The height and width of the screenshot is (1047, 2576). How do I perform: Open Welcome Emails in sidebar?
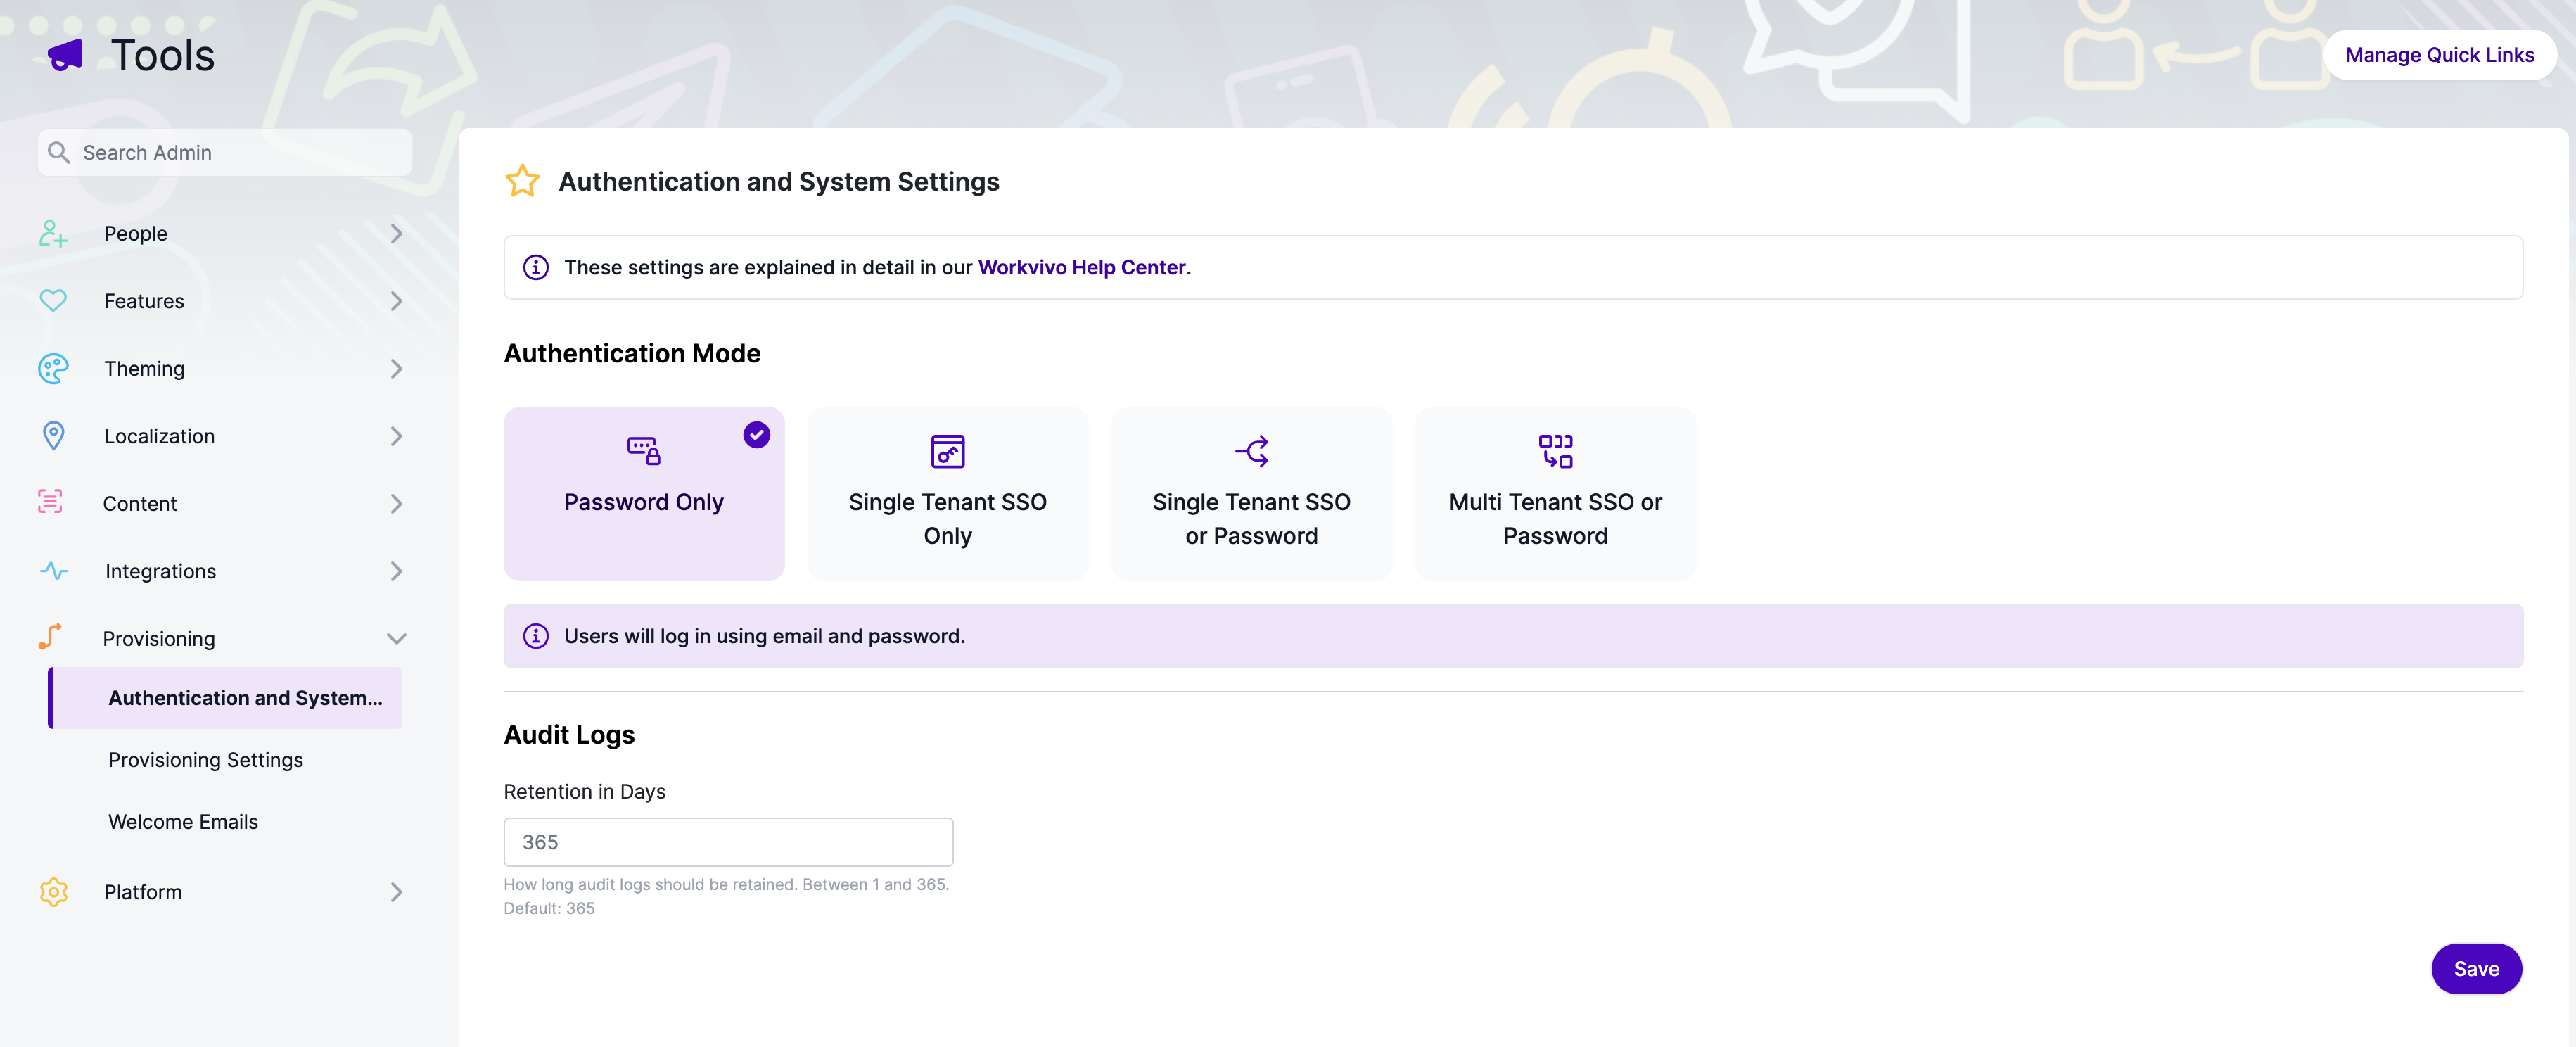tap(183, 822)
